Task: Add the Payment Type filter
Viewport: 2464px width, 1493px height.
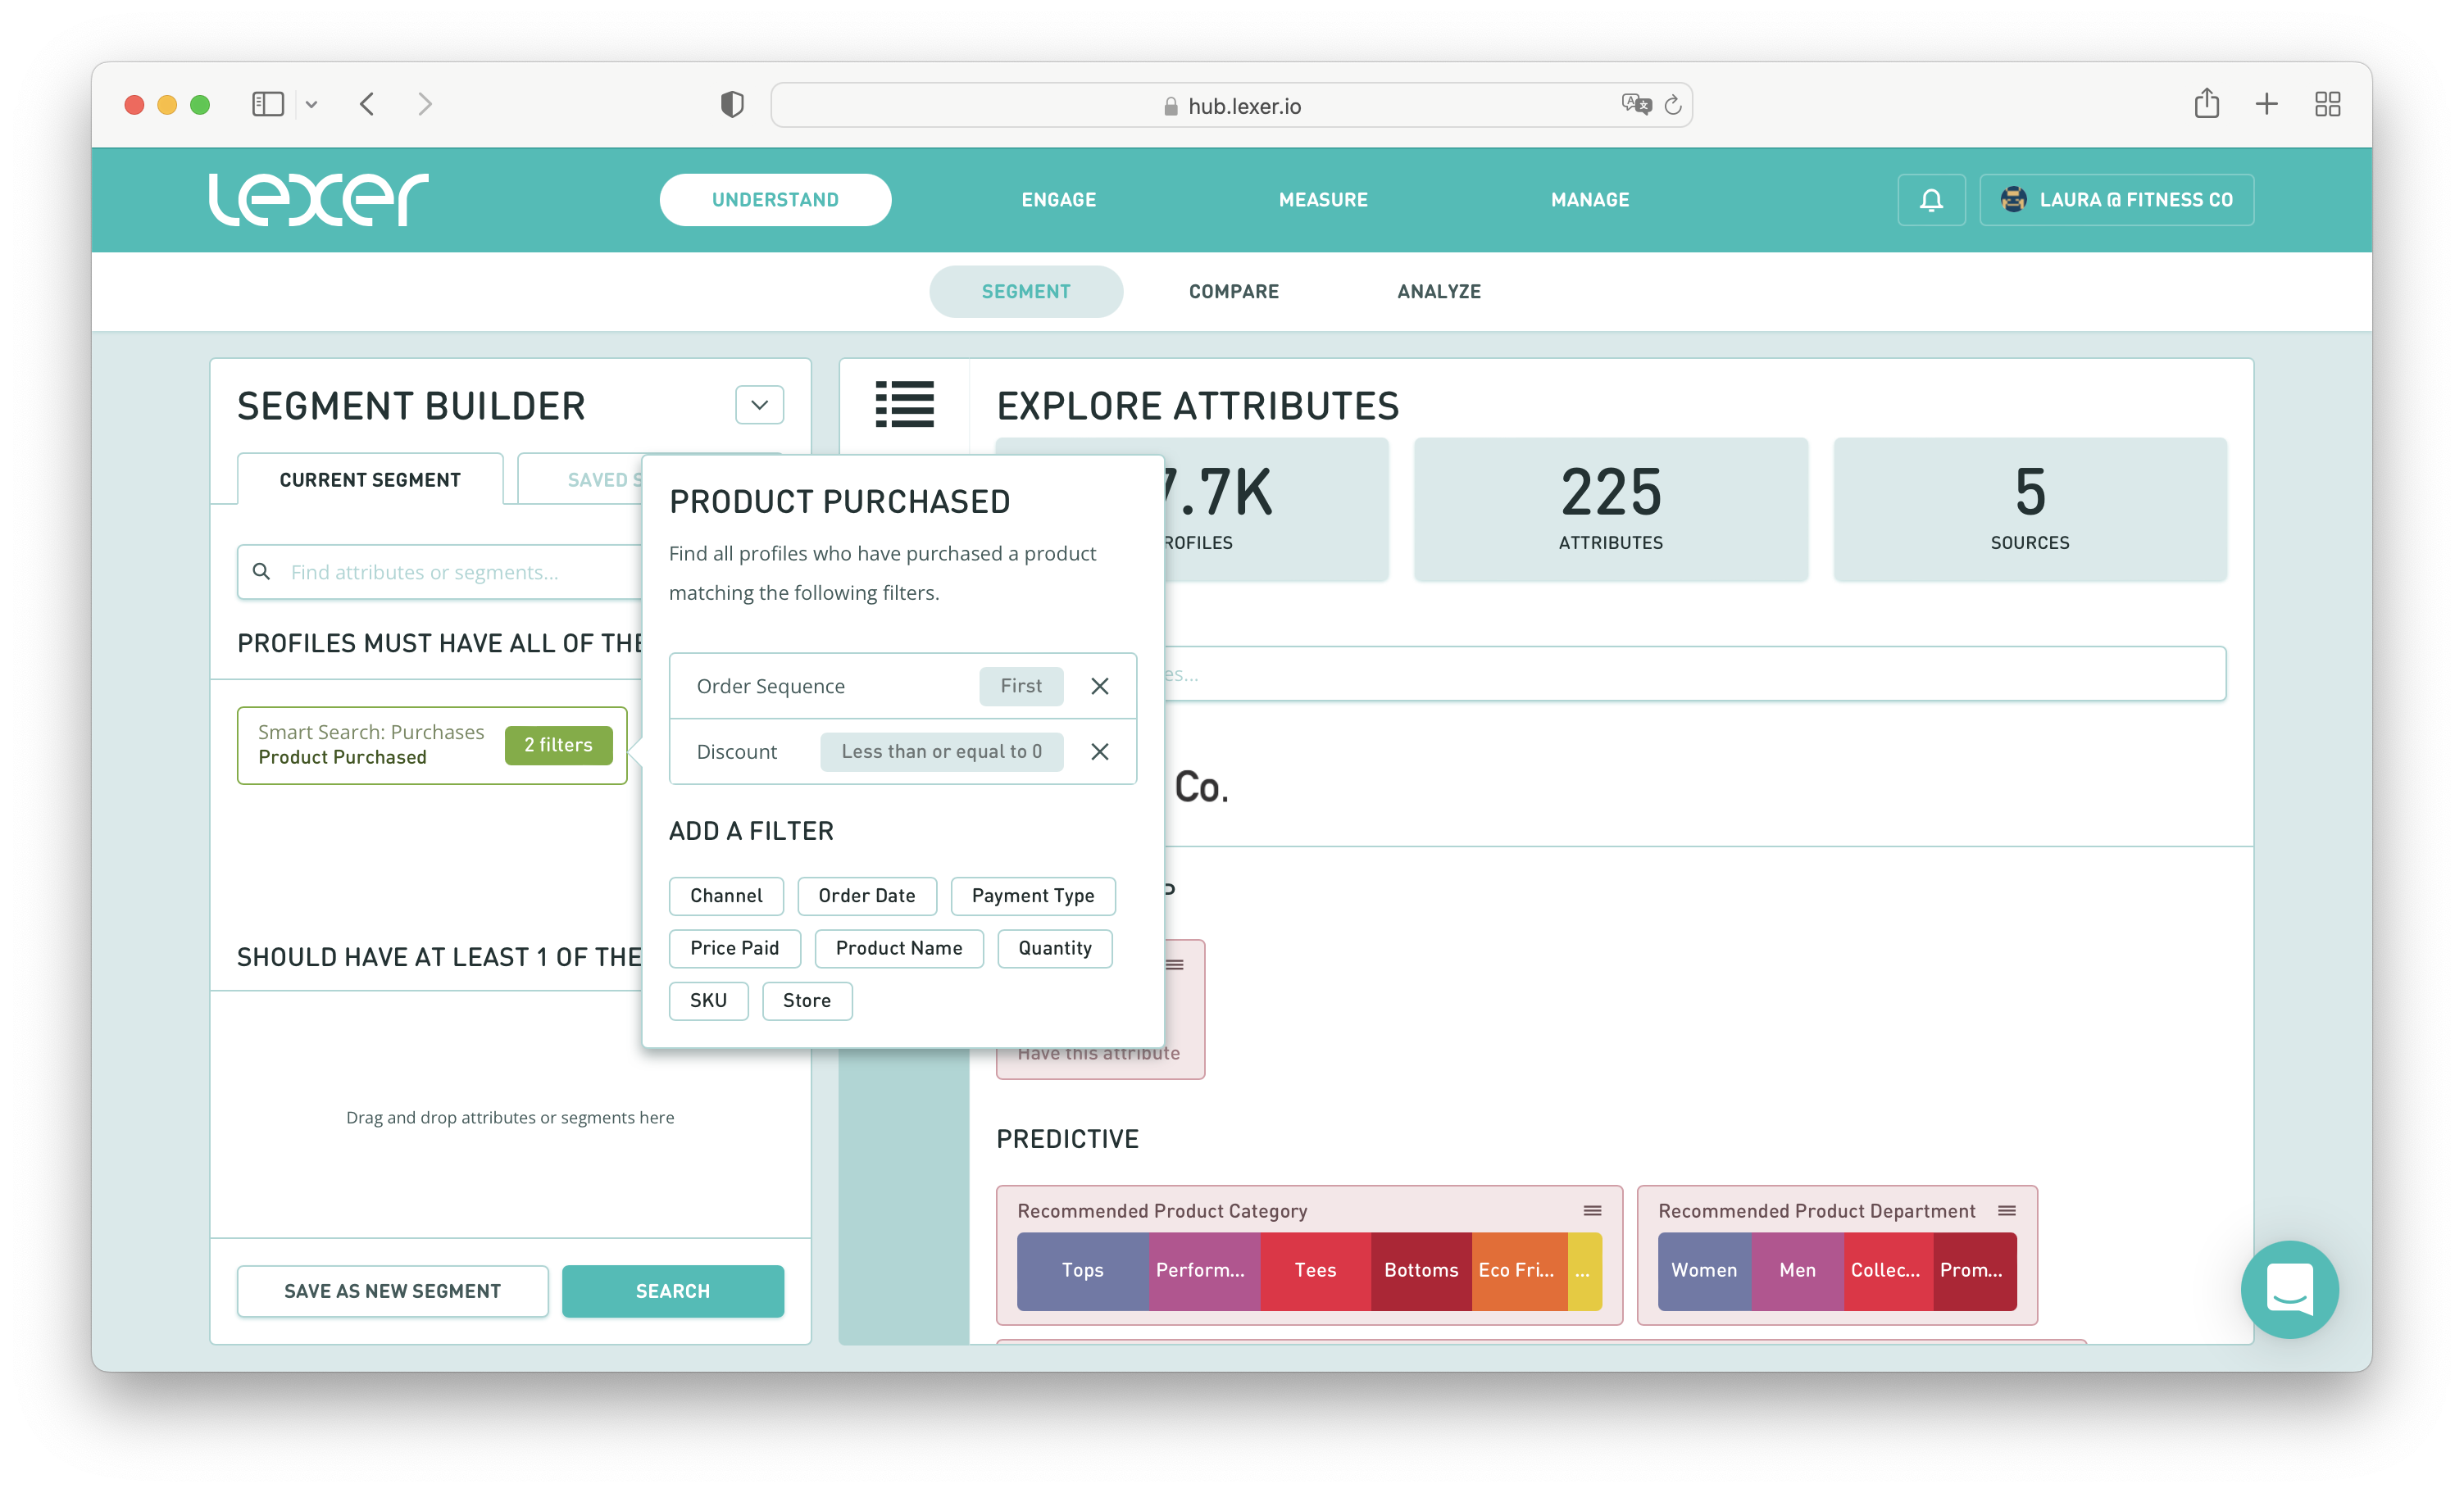Action: pyautogui.click(x=1033, y=896)
